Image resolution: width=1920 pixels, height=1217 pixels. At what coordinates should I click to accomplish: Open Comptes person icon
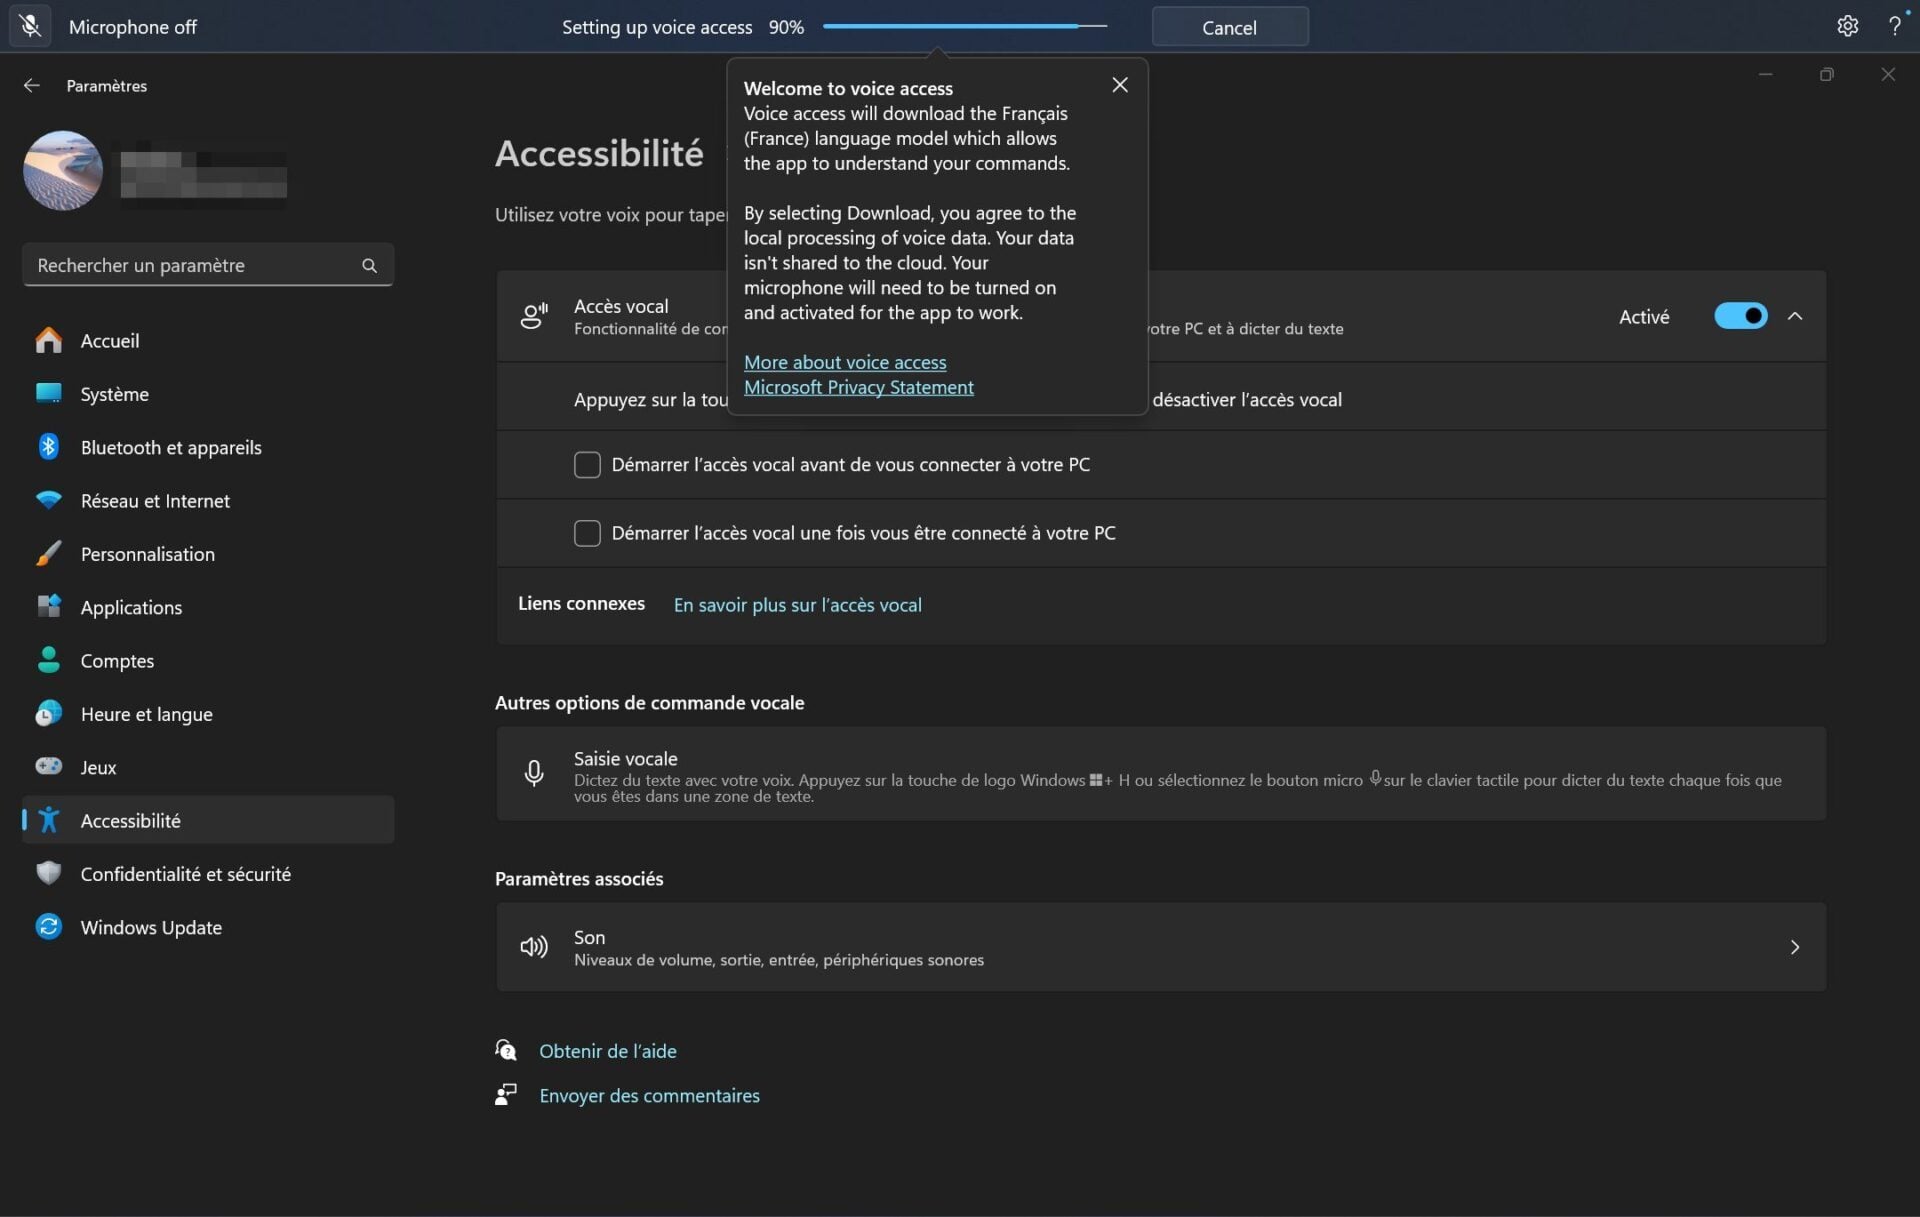tap(48, 660)
